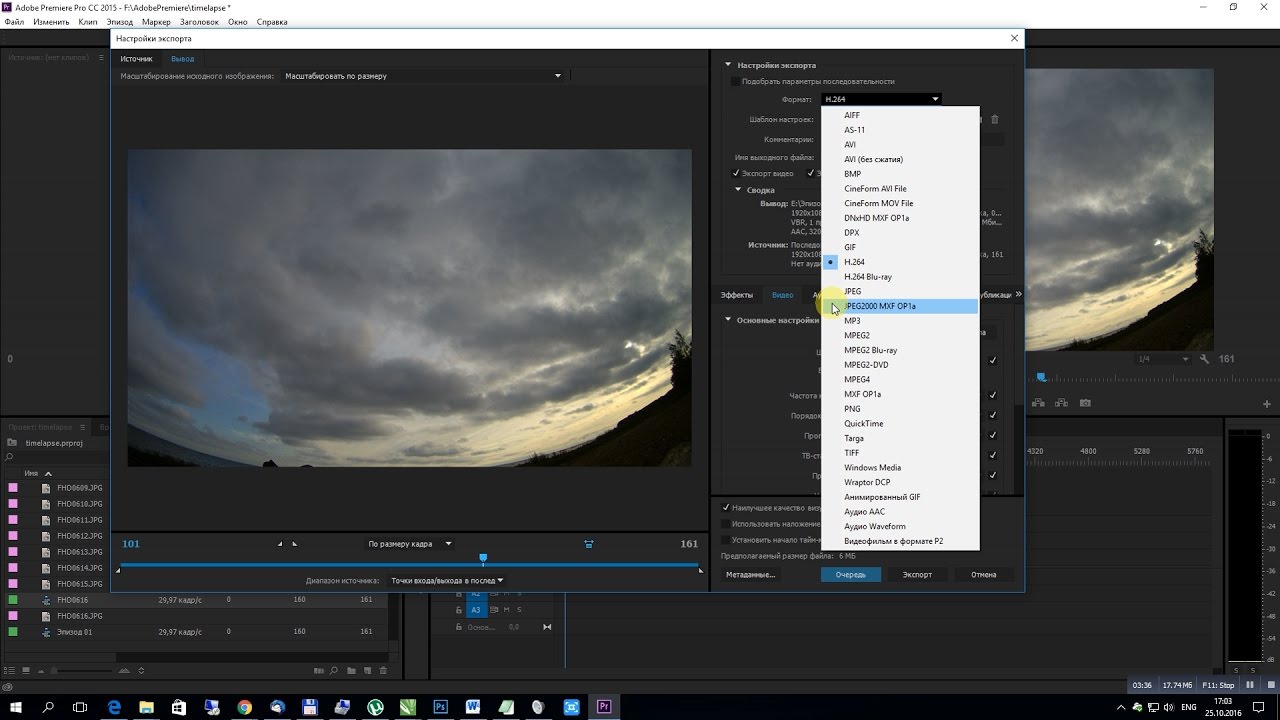Click the Метаданные... button
This screenshot has width=1280, height=720.
pos(750,574)
